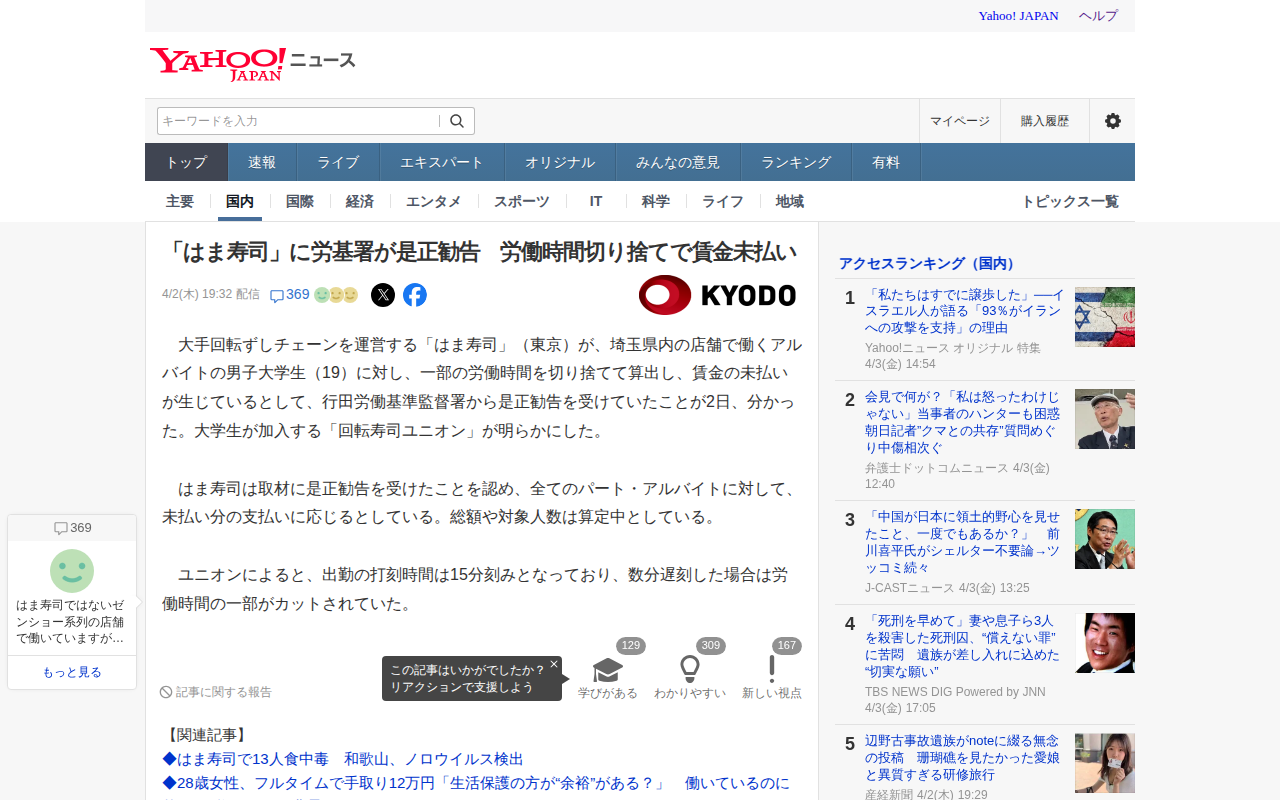Open related article about 28歳女性 フルタイム
Image resolution: width=1280 pixels, height=800 pixels.
(476, 782)
